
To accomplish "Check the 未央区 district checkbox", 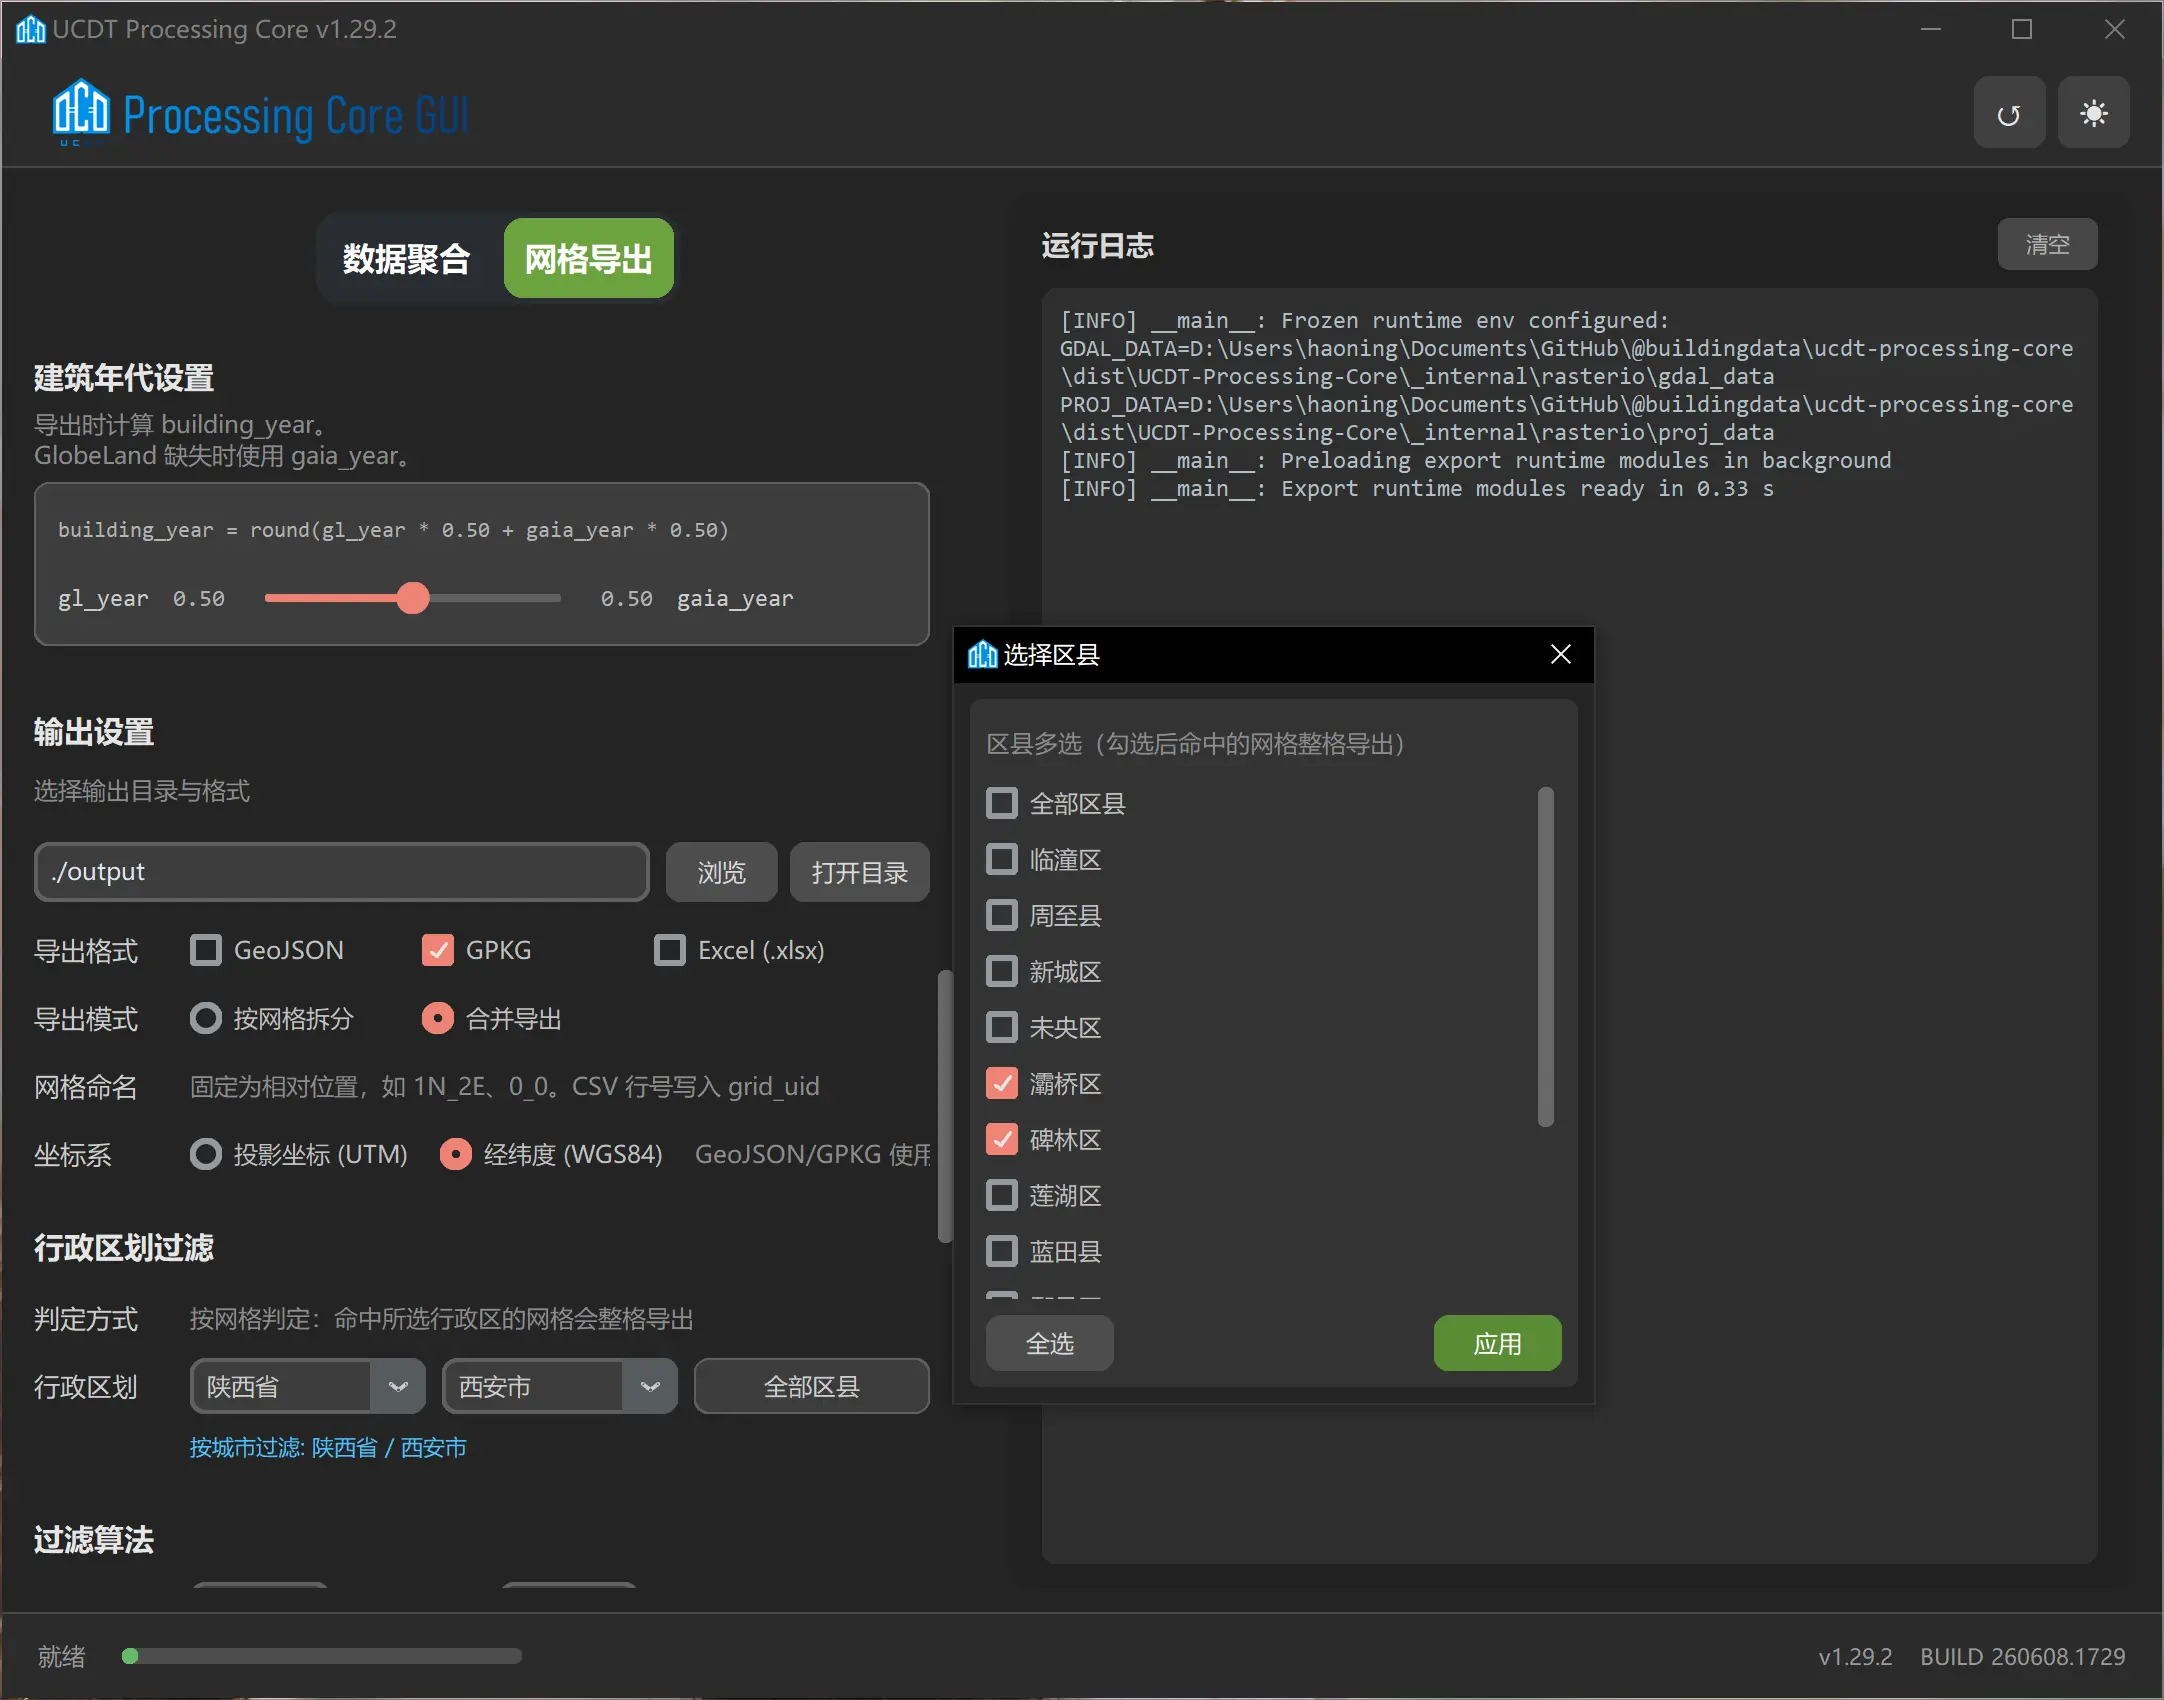I will [1002, 1027].
